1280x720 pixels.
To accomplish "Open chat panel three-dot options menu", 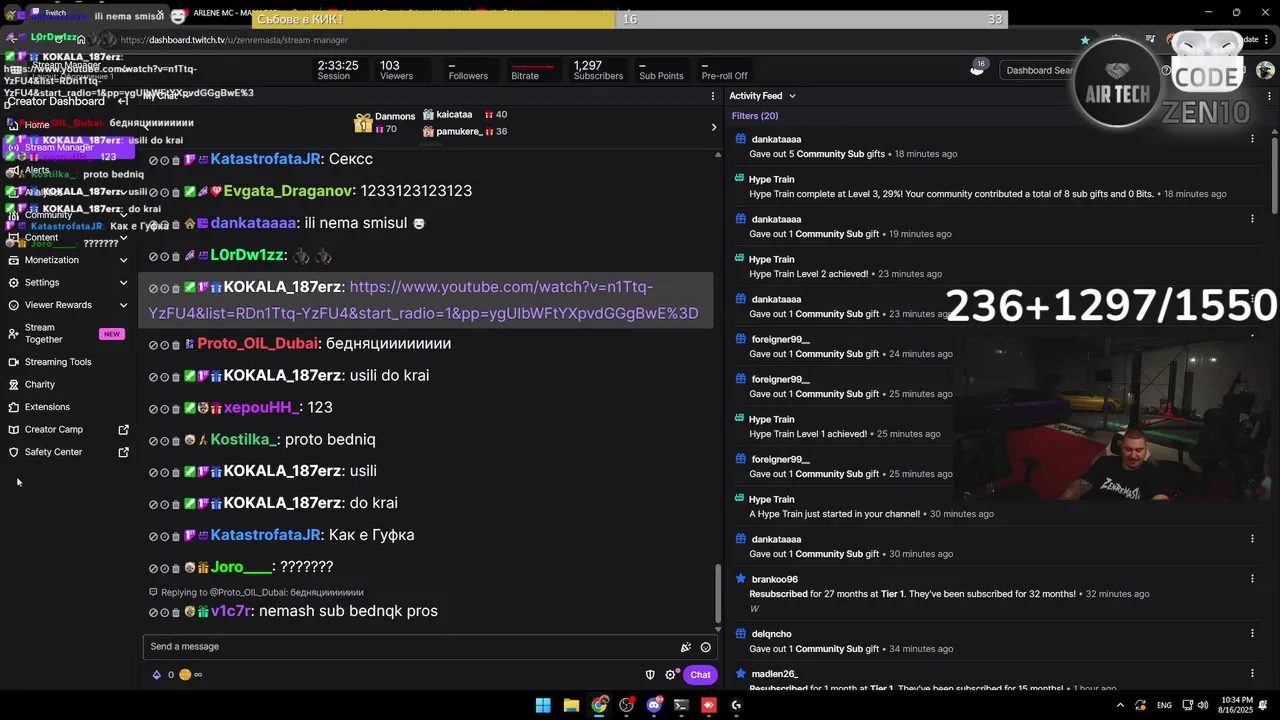I will click(713, 96).
